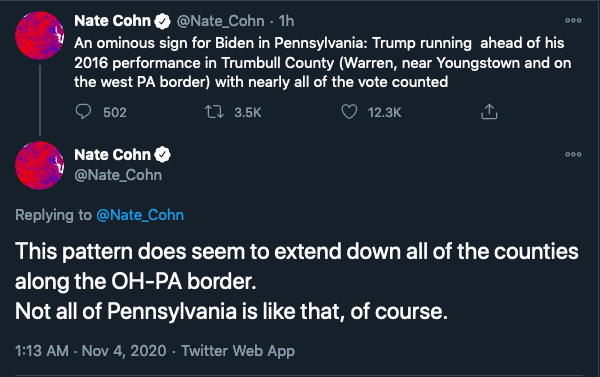Open Nate Cohn's avatar on reply tweet
The height and width of the screenshot is (377, 600).
click(39, 165)
